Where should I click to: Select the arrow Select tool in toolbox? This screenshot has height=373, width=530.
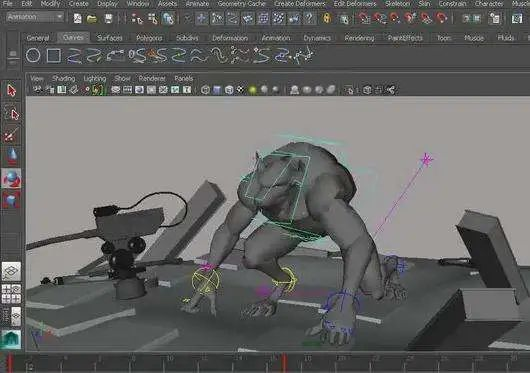pos(11,91)
